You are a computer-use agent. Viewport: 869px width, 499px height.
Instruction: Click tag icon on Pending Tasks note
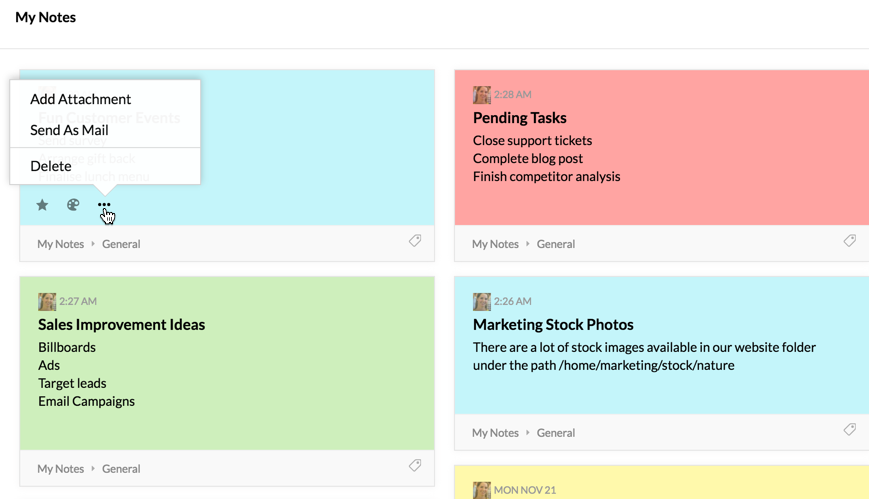pyautogui.click(x=849, y=241)
